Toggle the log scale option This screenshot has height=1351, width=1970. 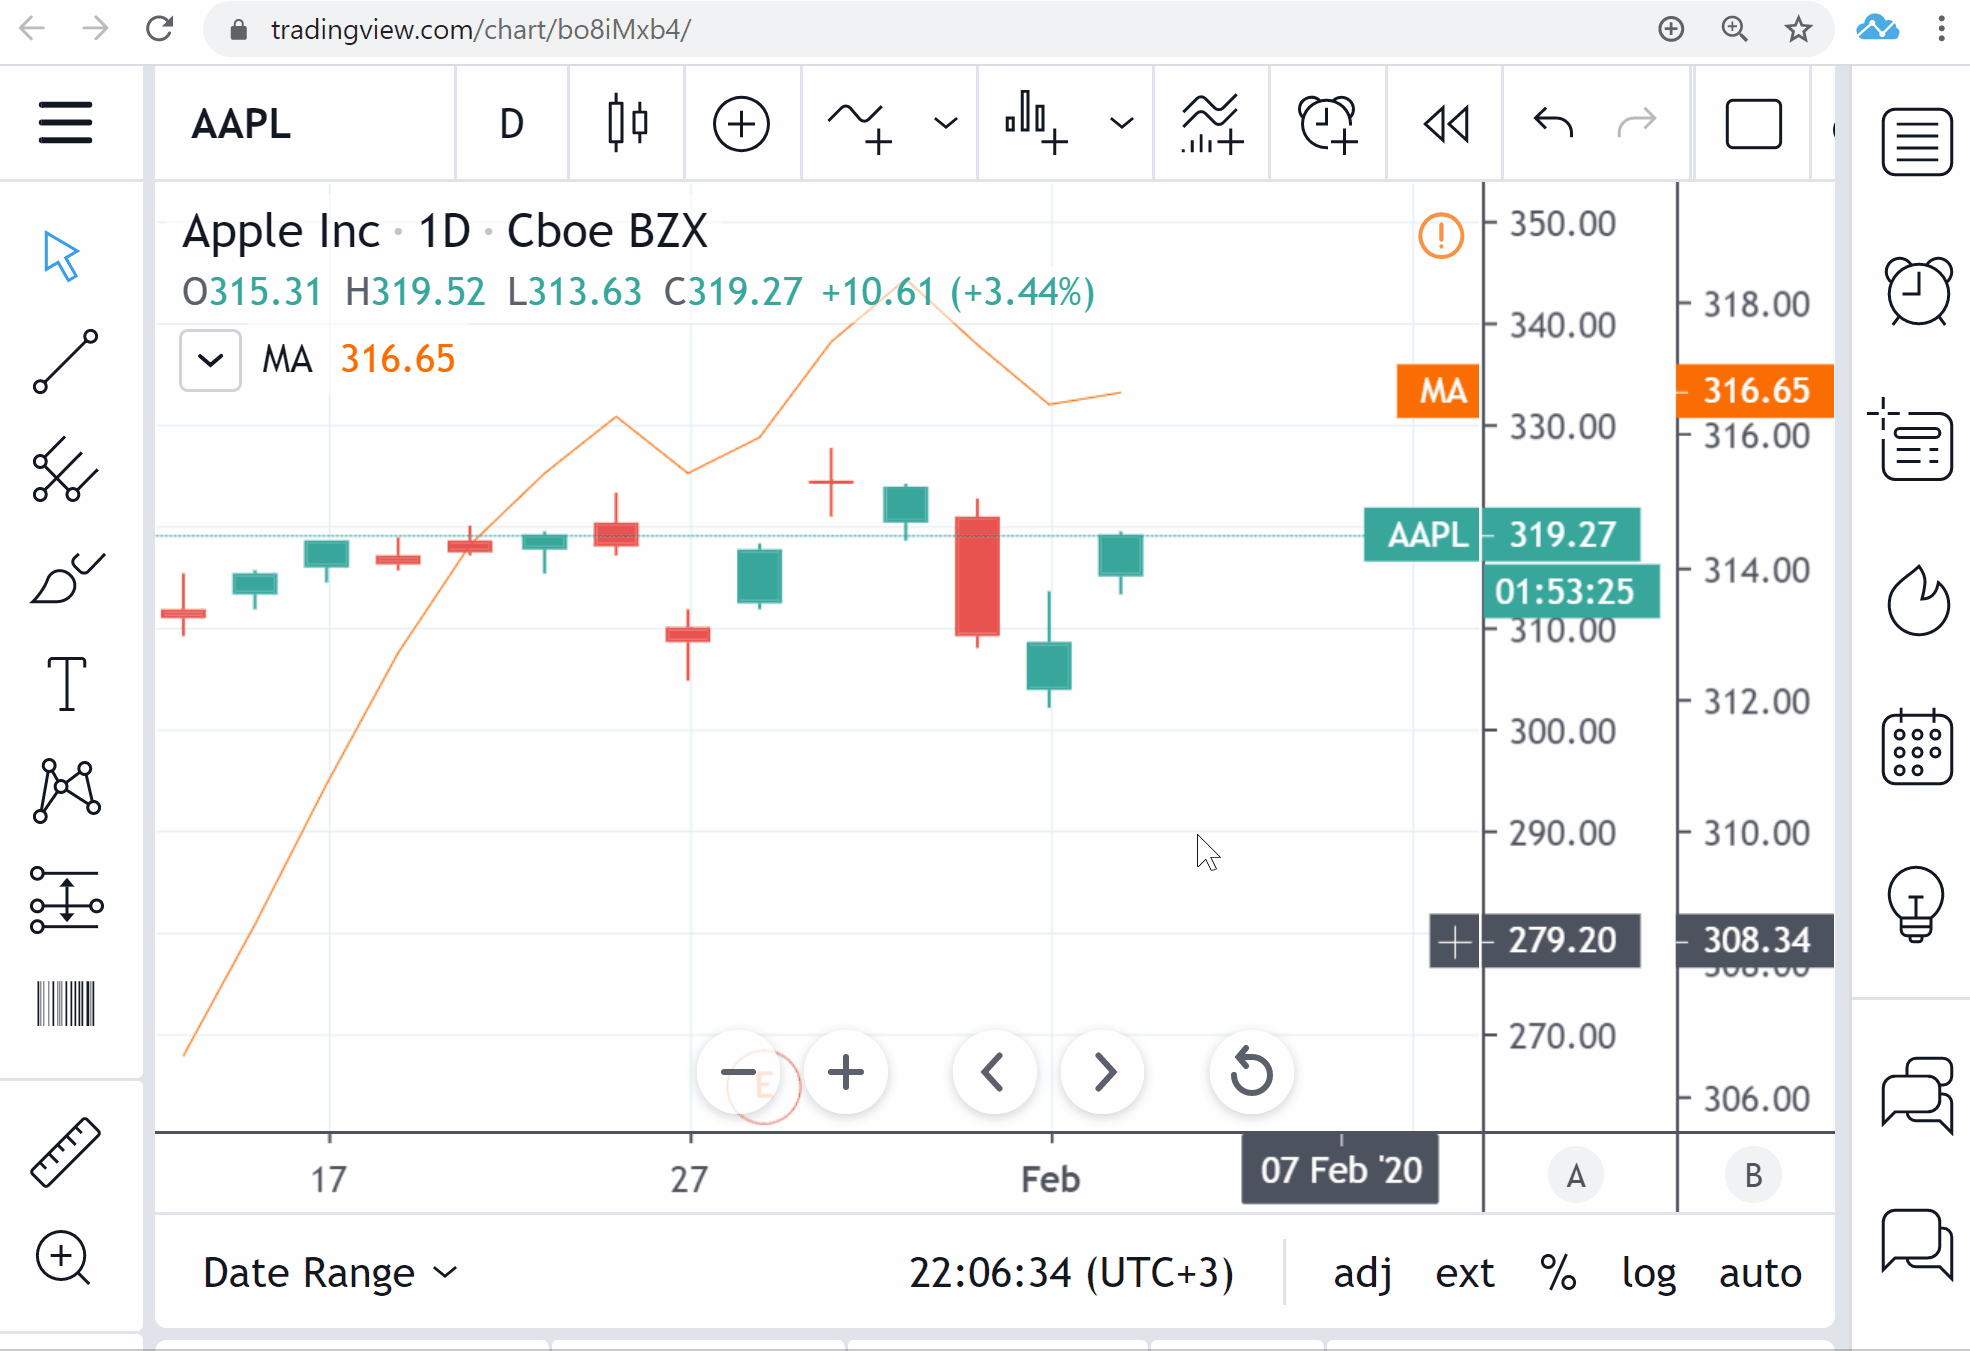click(1648, 1272)
